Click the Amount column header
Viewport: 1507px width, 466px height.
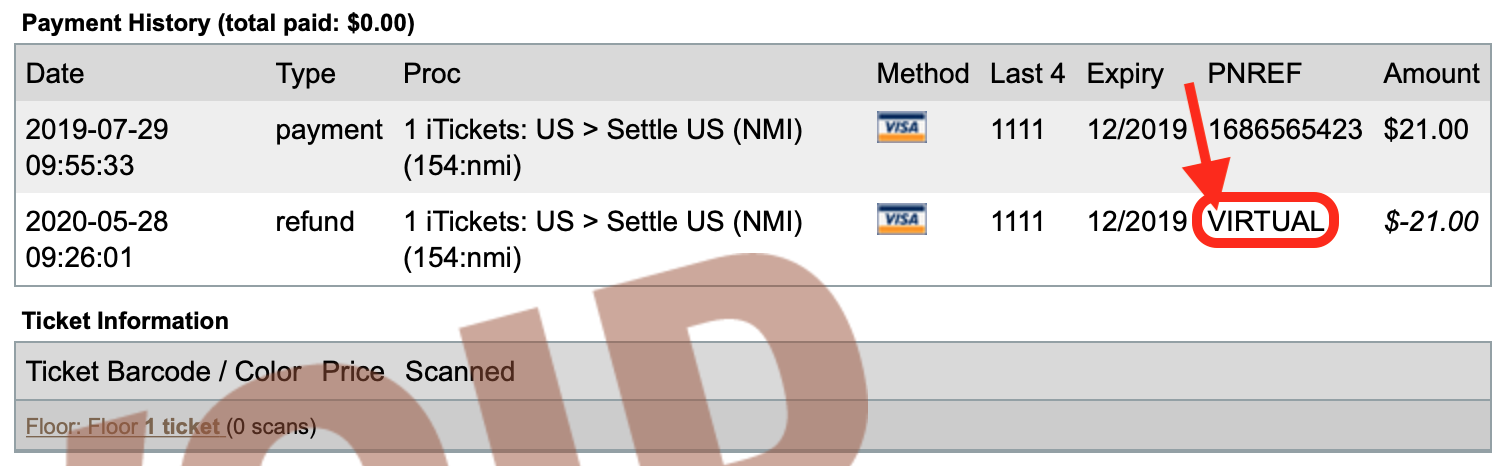(x=1431, y=74)
